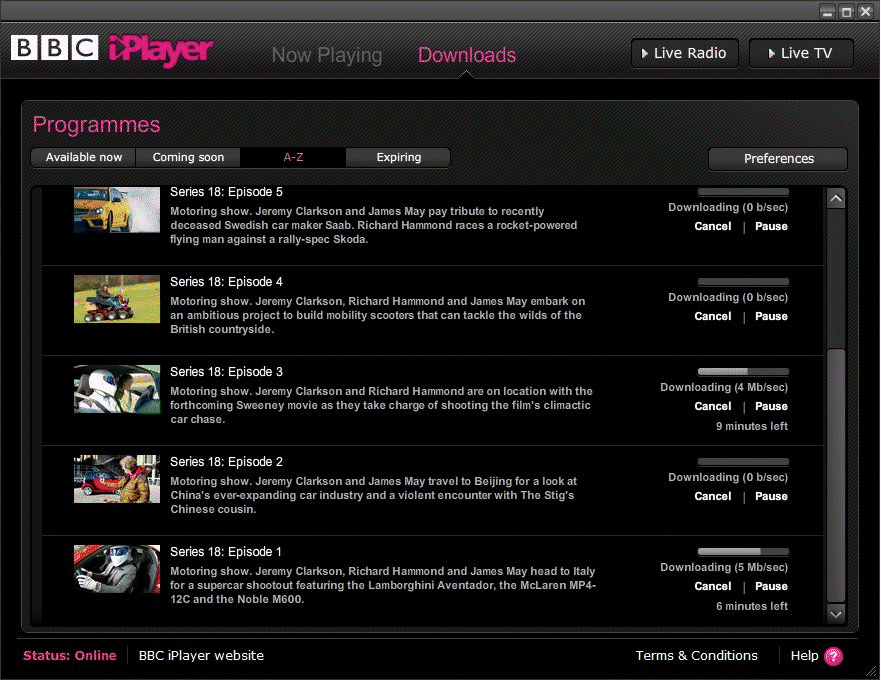Pause the Series 18 Episode 5 download
This screenshot has height=680, width=881.
[x=771, y=227]
